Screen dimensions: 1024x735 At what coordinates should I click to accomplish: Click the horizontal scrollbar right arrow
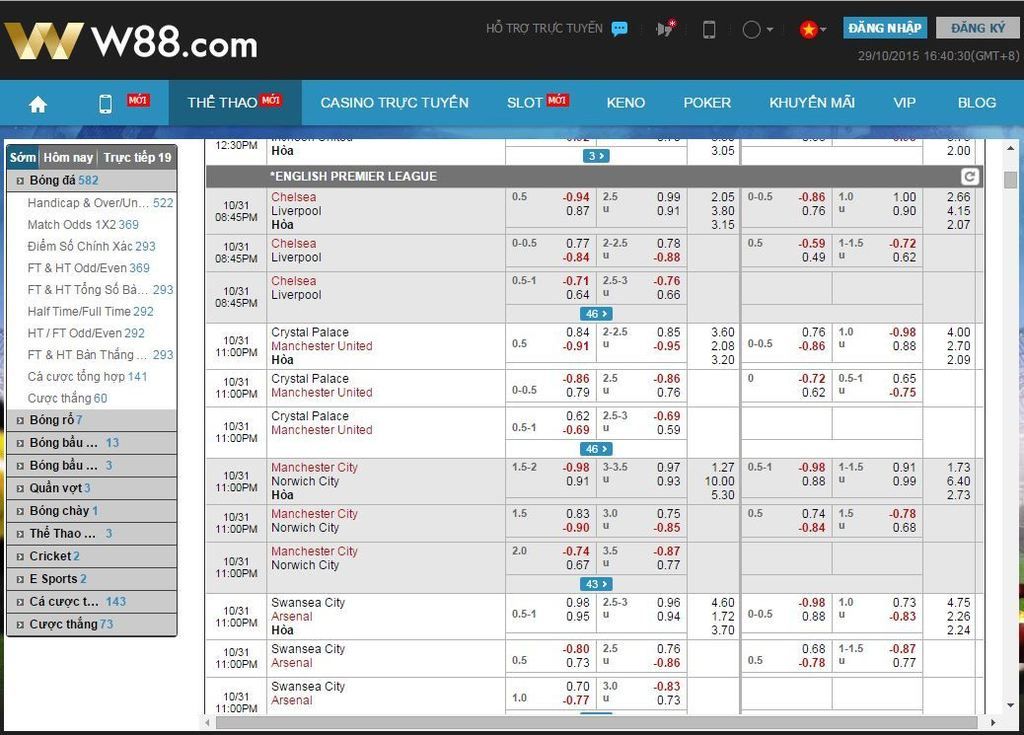point(993,723)
